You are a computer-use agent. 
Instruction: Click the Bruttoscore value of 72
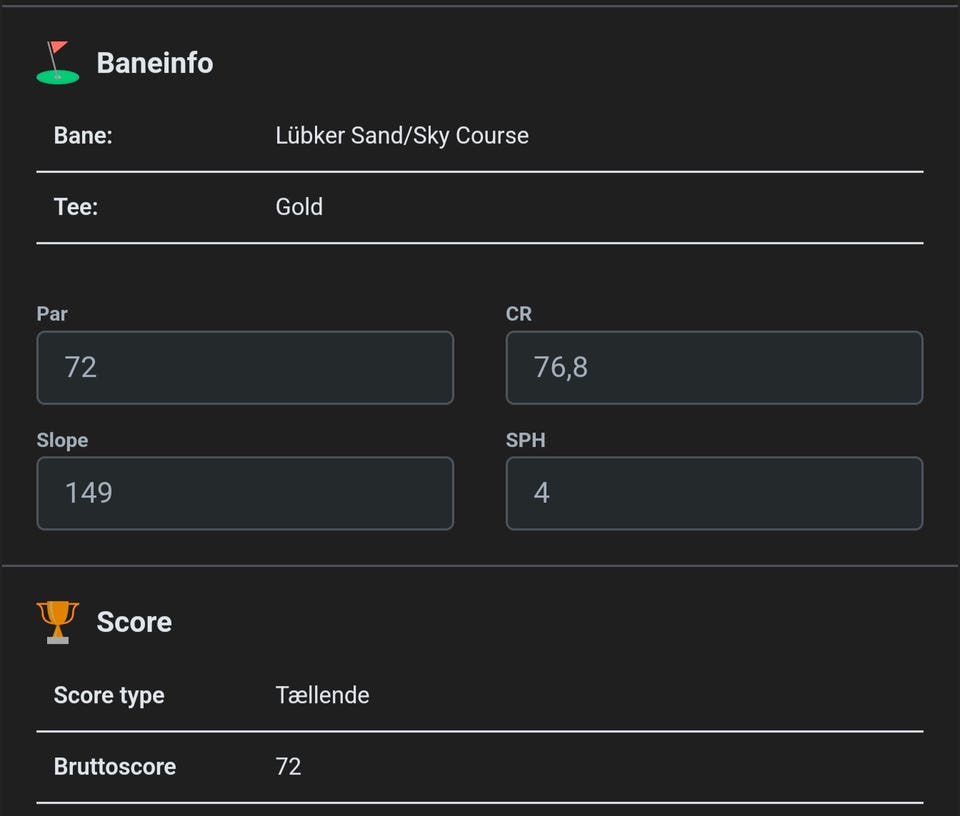288,767
